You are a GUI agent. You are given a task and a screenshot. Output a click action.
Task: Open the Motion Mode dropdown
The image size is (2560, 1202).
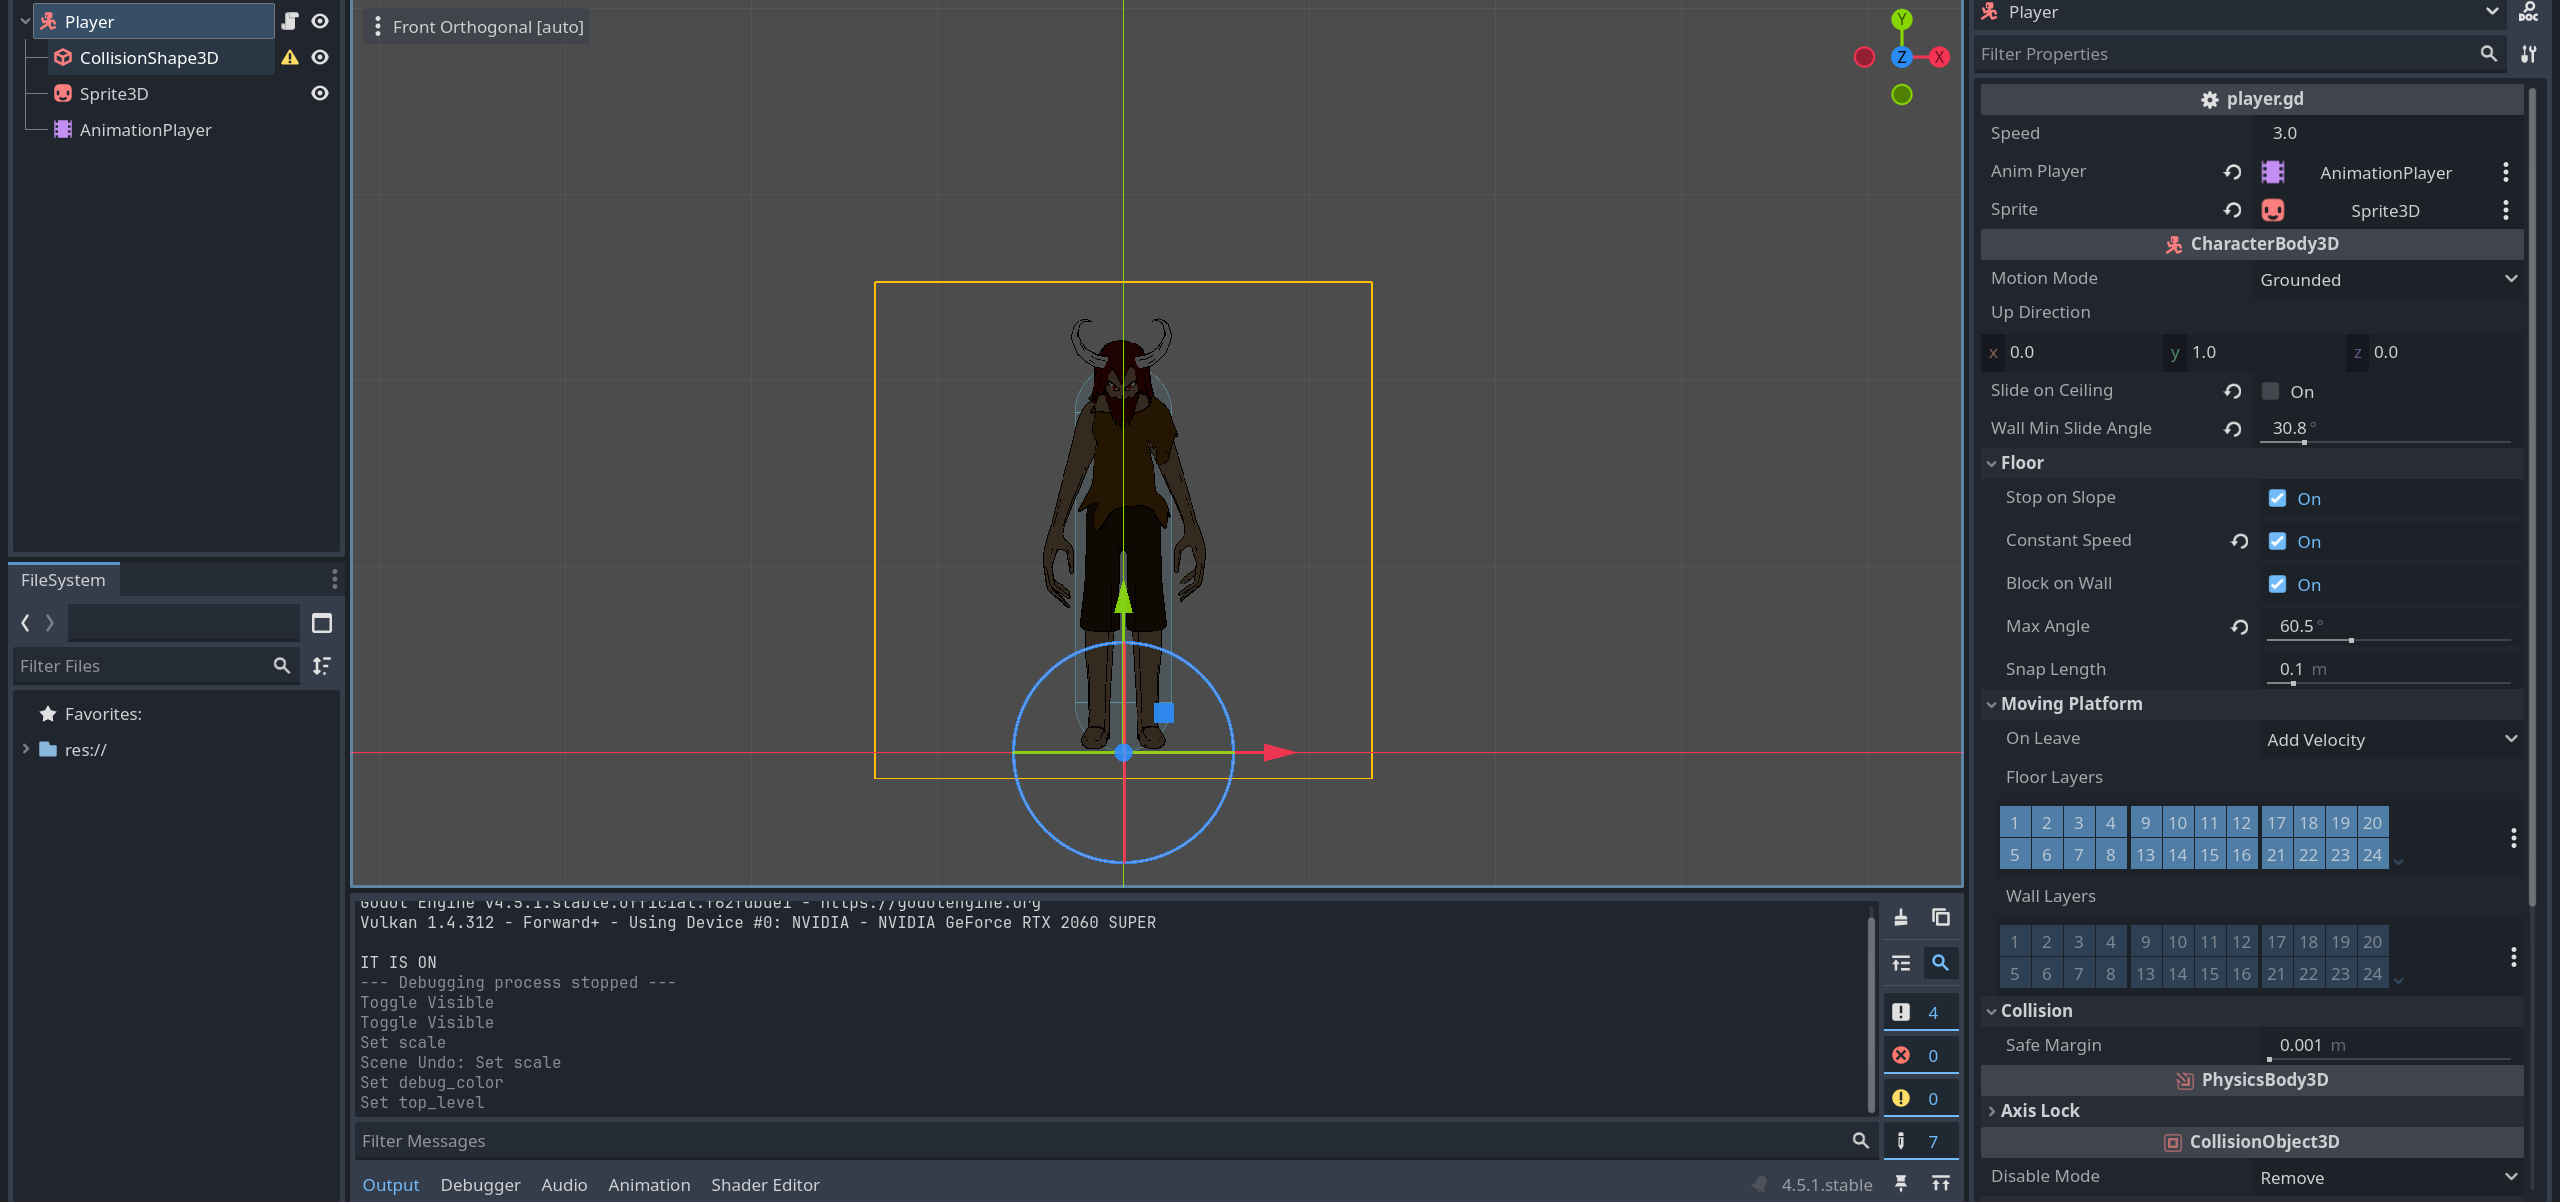(2388, 280)
